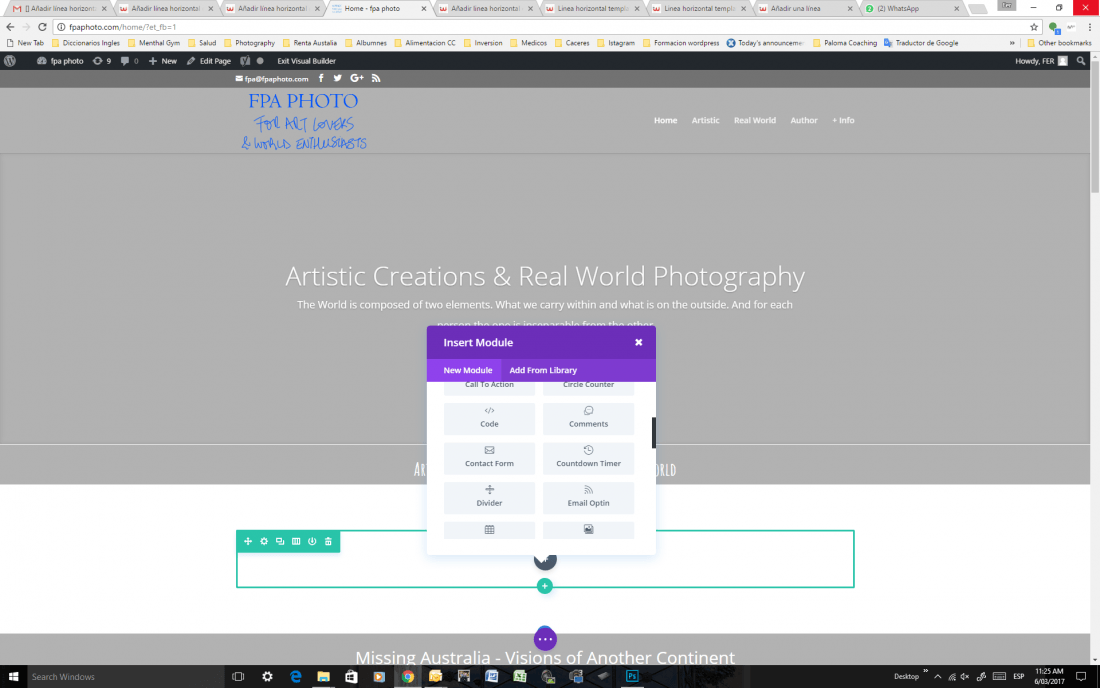Open the Formacion wordpress bookmarks folder

click(x=680, y=43)
